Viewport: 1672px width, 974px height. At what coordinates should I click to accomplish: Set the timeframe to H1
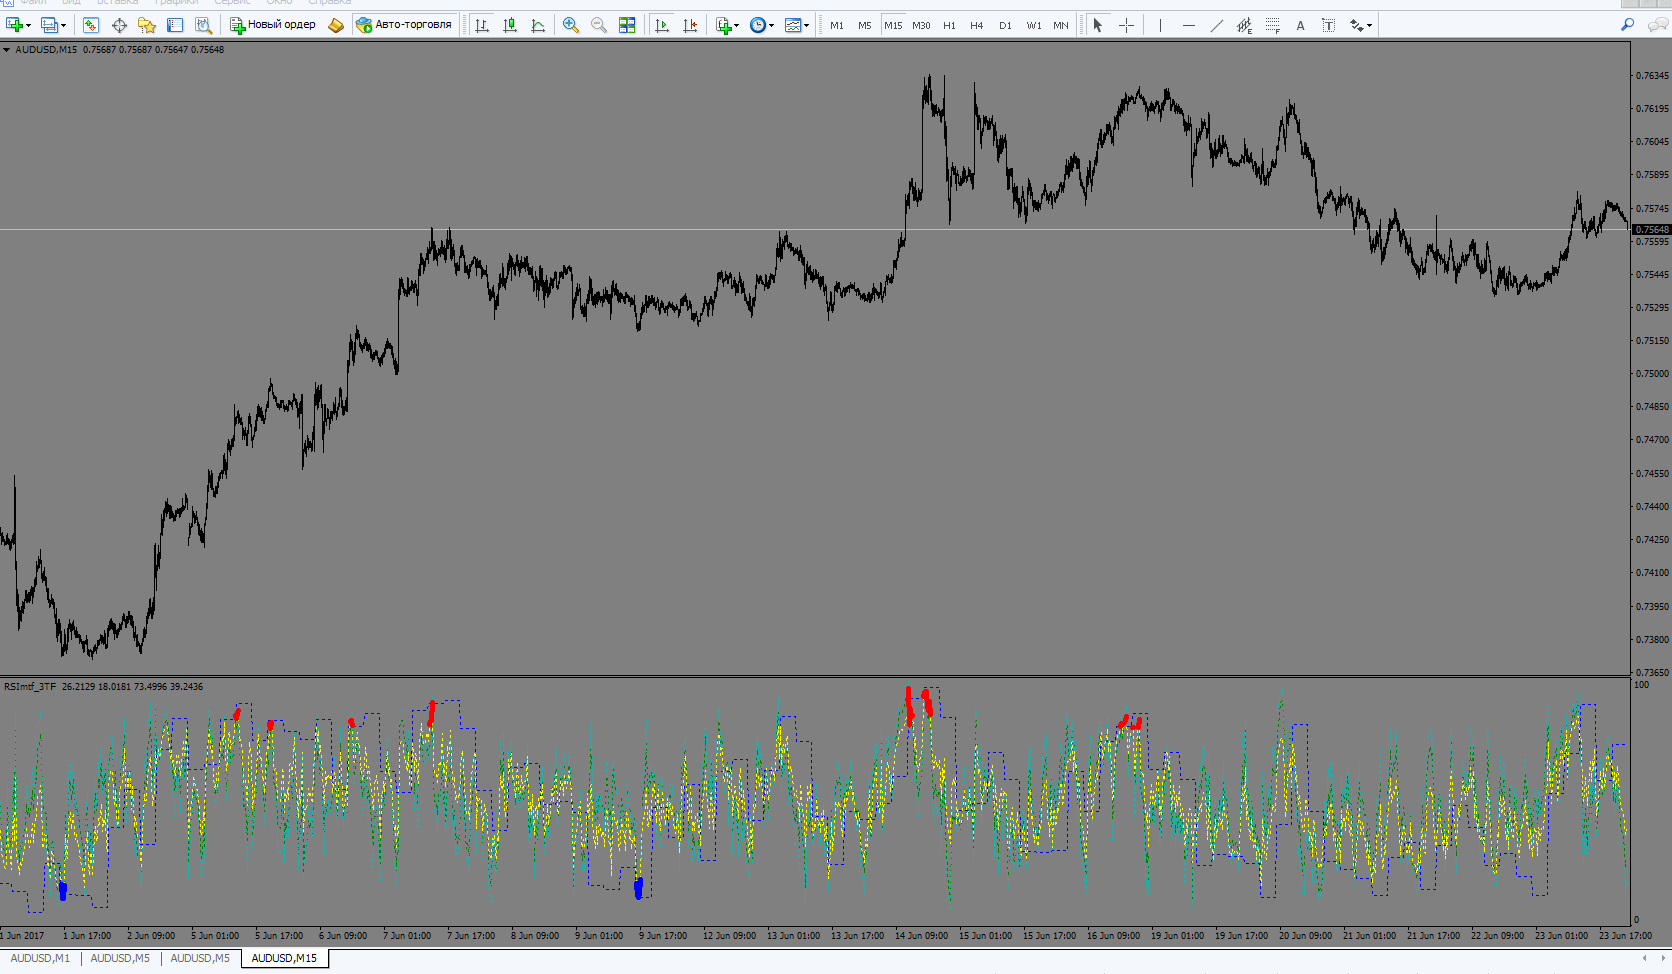(x=949, y=25)
